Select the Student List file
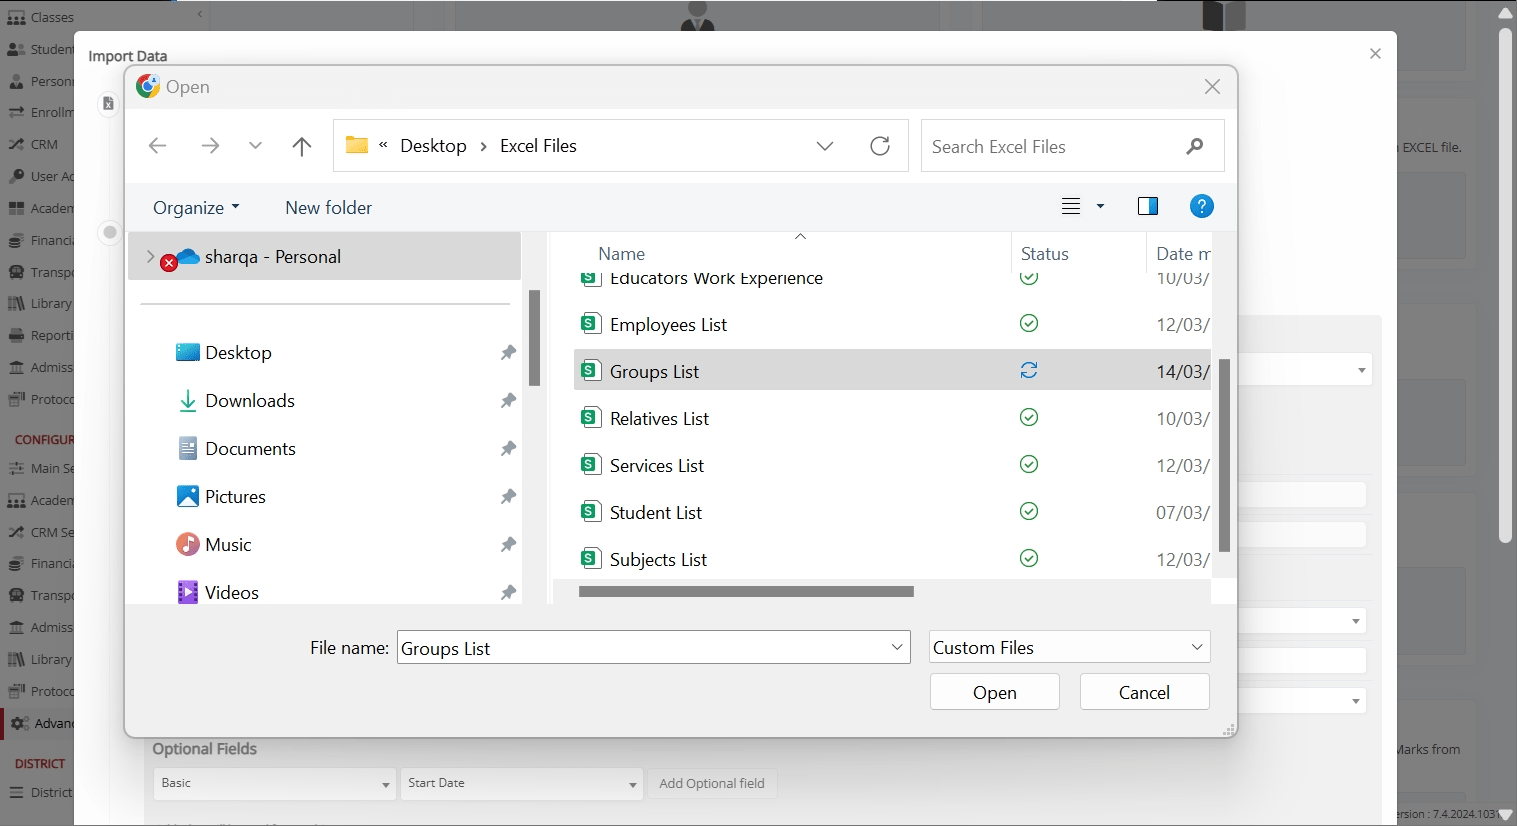 pyautogui.click(x=656, y=513)
